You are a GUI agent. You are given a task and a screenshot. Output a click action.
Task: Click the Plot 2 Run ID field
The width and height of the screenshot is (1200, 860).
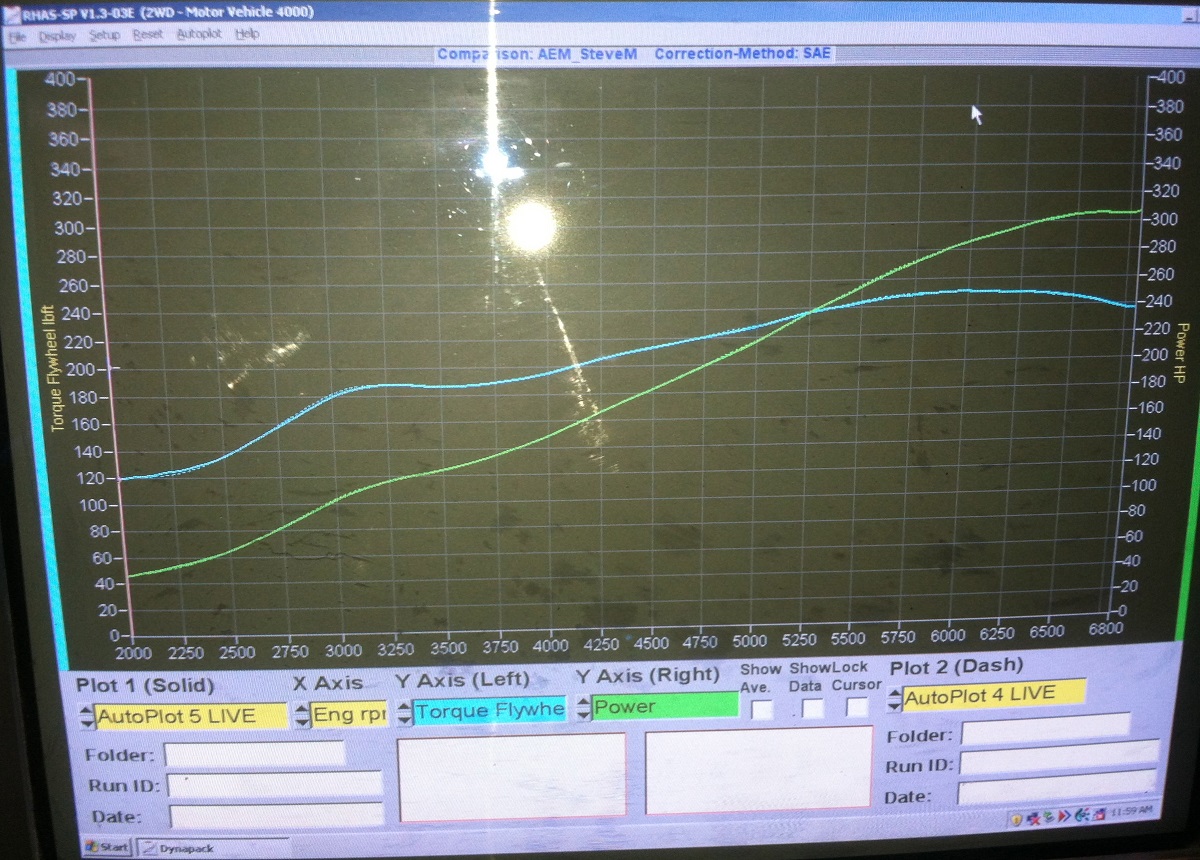[1059, 758]
